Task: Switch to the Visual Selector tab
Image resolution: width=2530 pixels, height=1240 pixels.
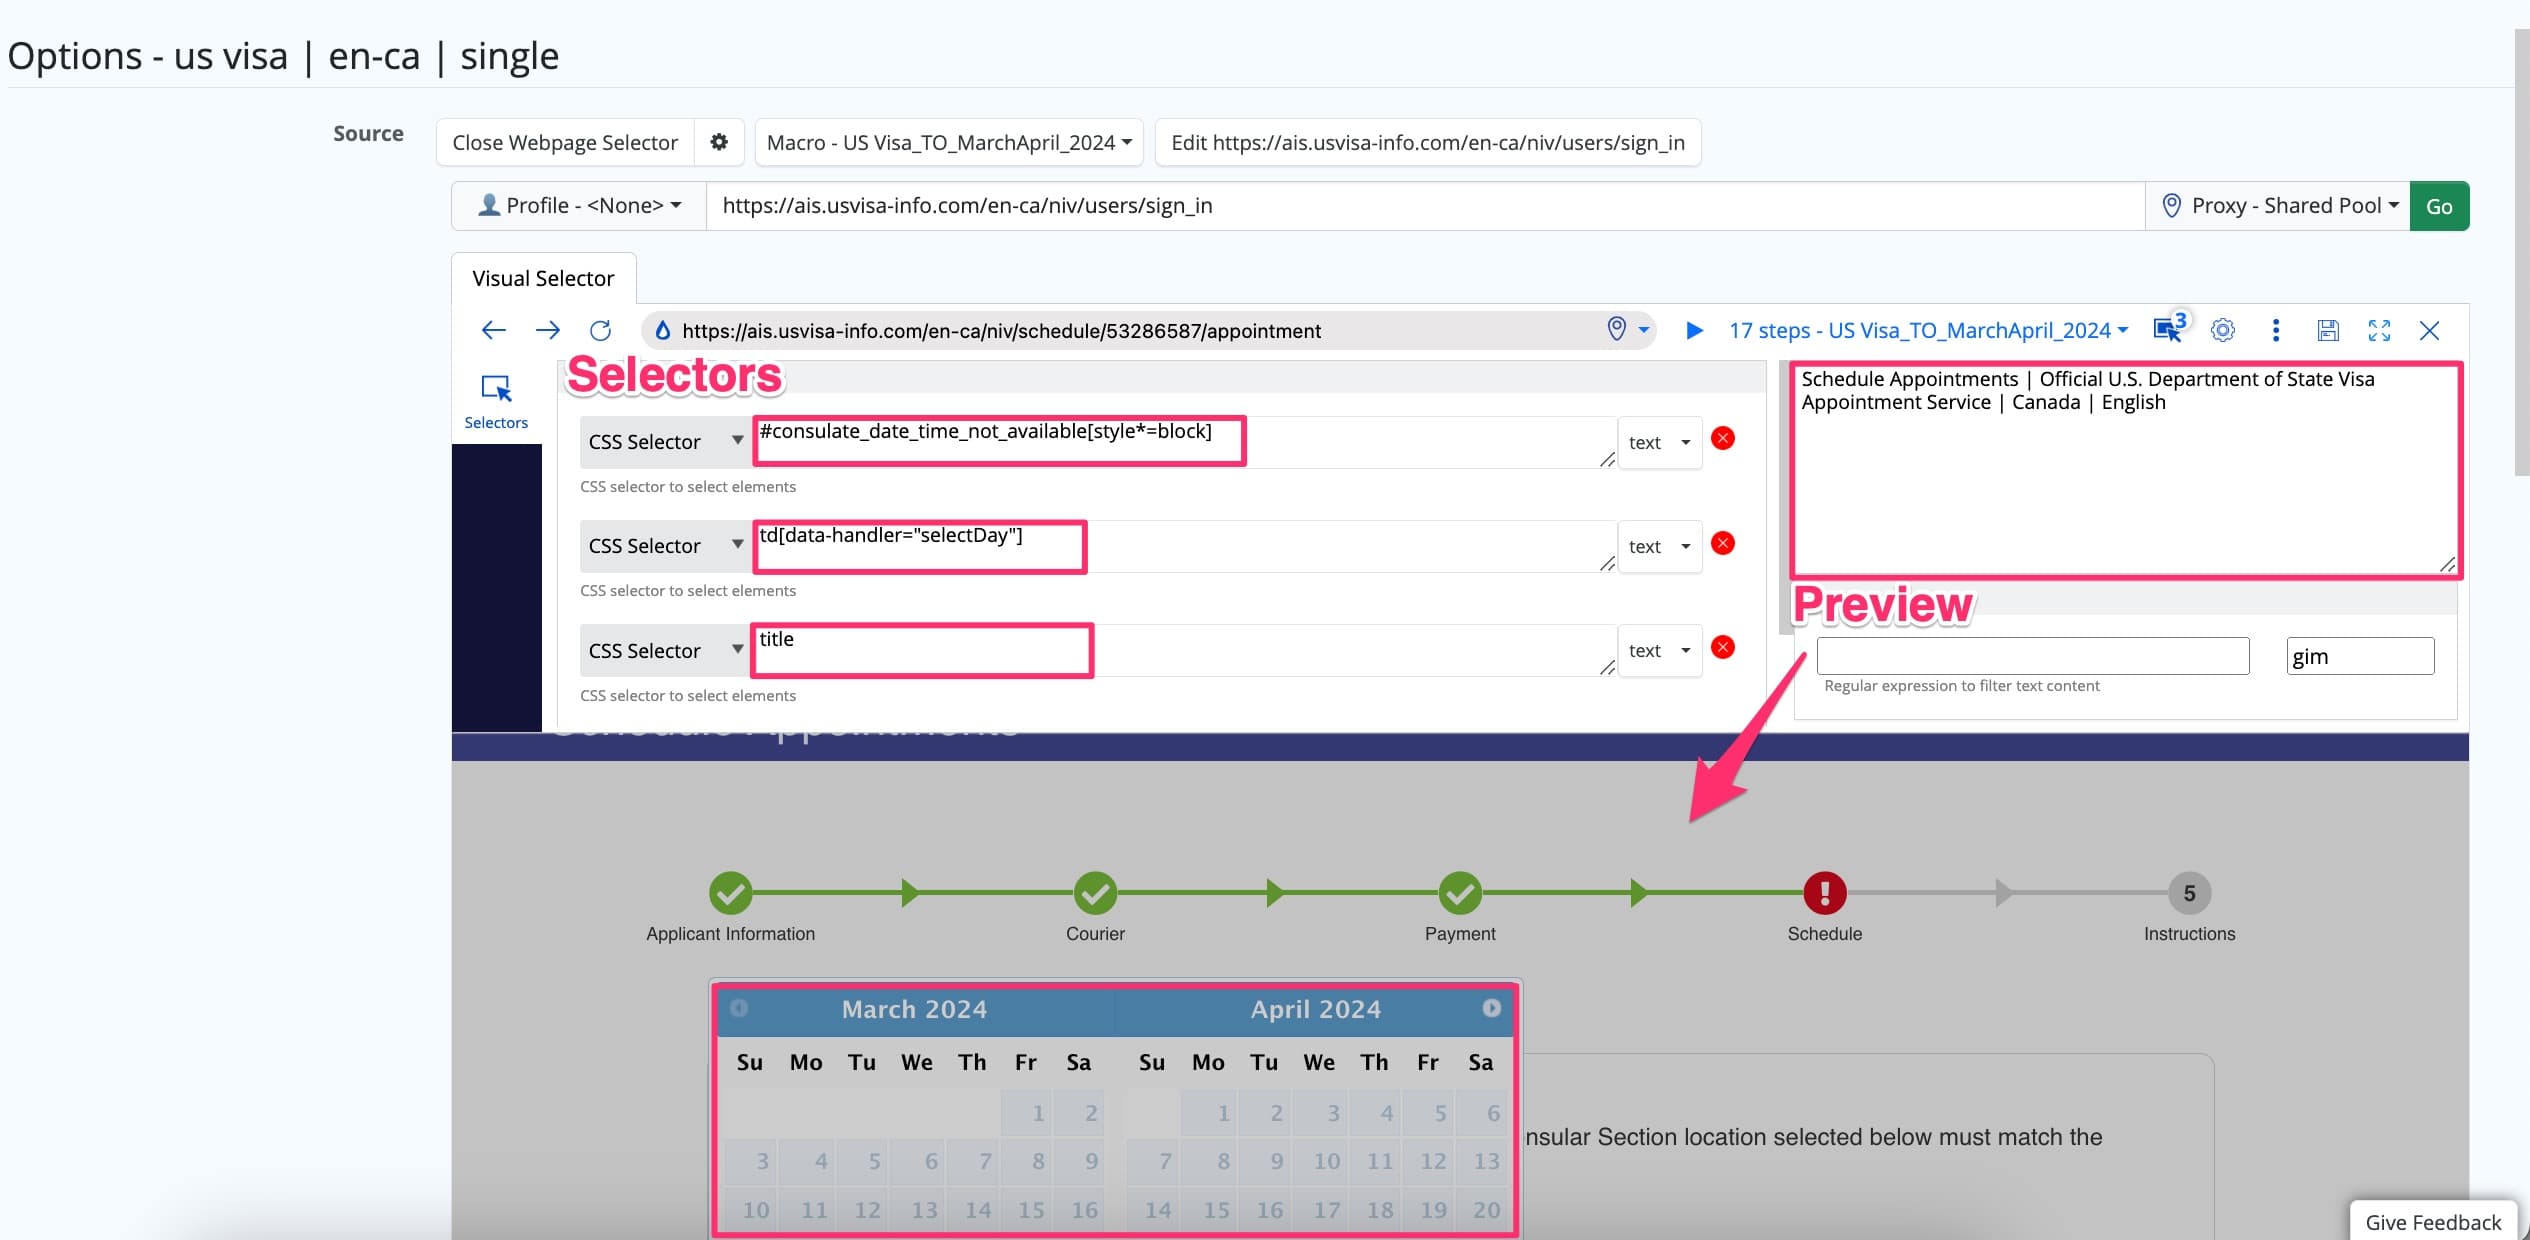Action: 543,278
